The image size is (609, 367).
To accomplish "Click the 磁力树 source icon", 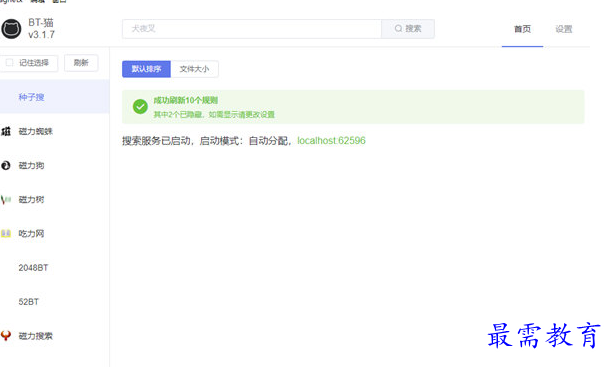I will (6, 200).
